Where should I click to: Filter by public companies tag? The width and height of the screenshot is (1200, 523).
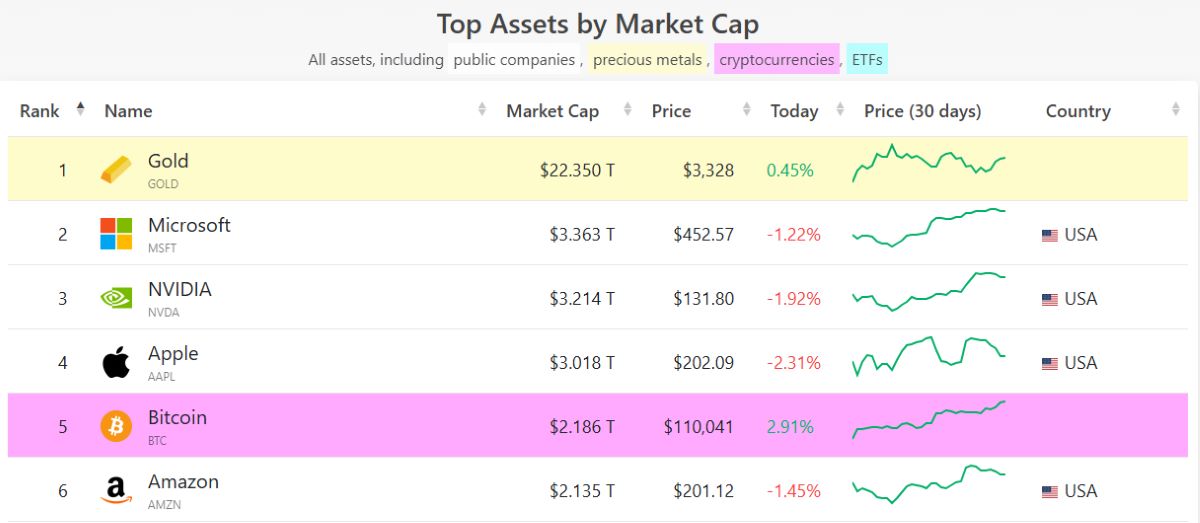pyautogui.click(x=514, y=59)
